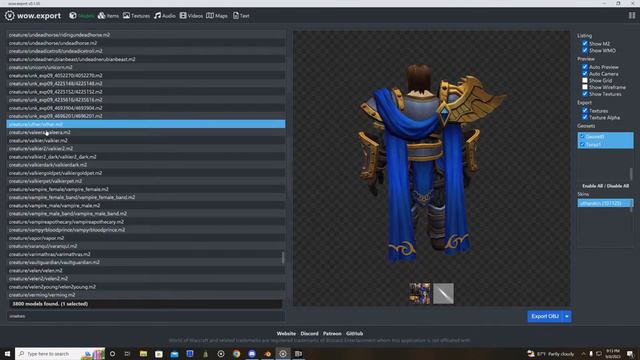Toggle the Torso1 geoset checkbox
Image resolution: width=640 pixels, height=360 pixels.
tap(582, 144)
